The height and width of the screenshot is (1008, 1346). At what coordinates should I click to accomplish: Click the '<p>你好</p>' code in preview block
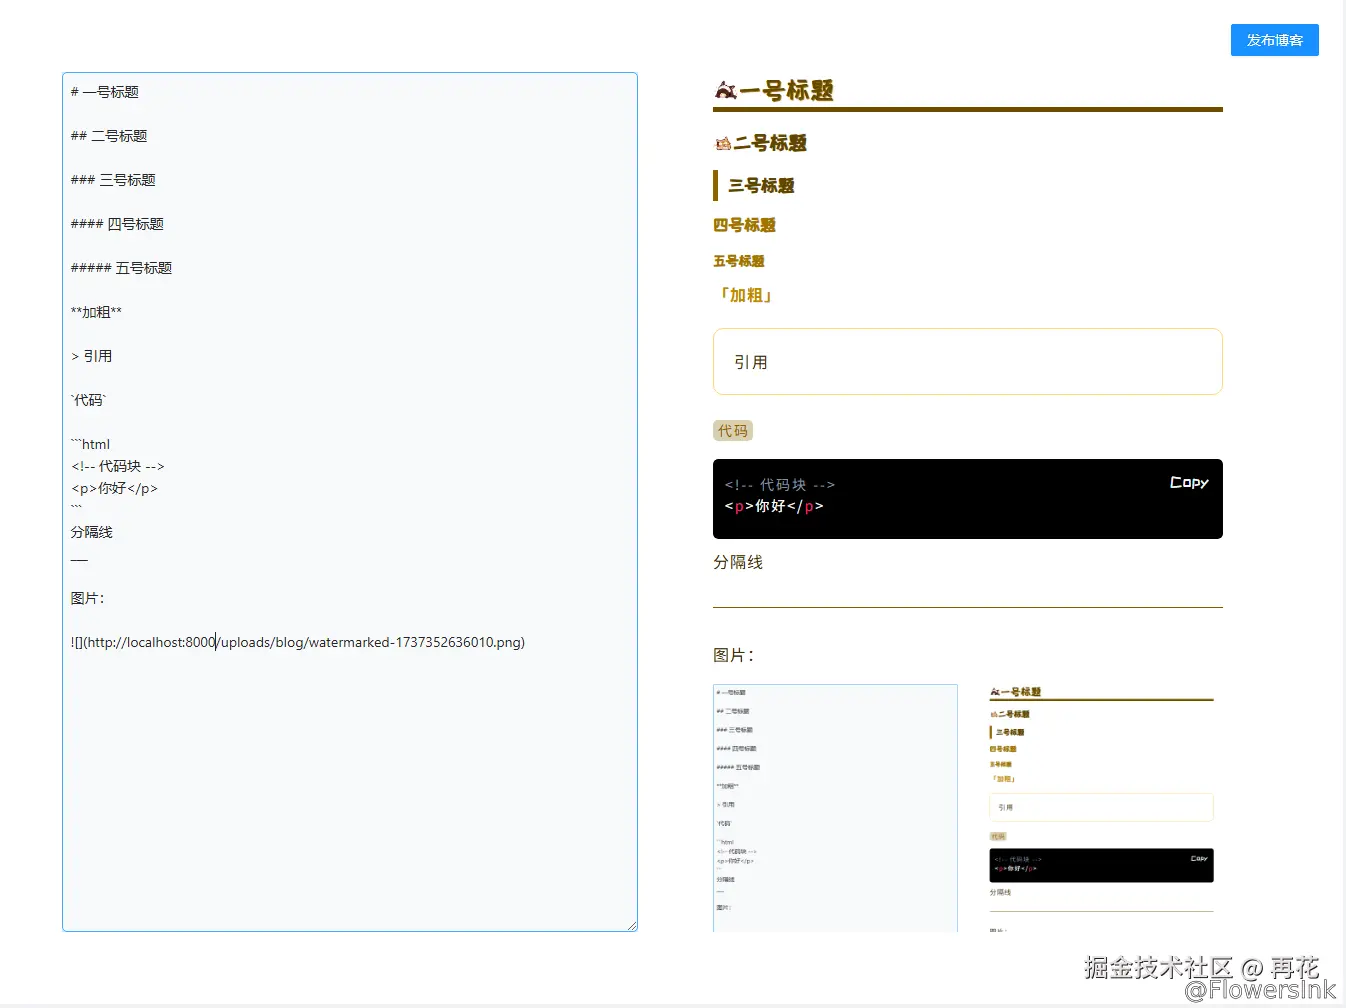pyautogui.click(x=774, y=506)
